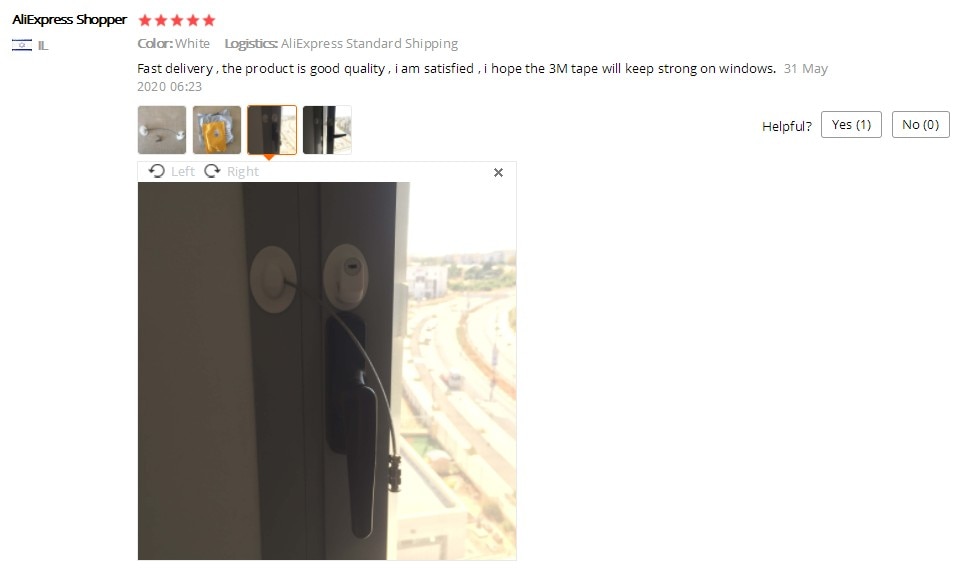Click the Color: White label
Image resolution: width=959 pixels, height=569 pixels.
click(x=174, y=43)
